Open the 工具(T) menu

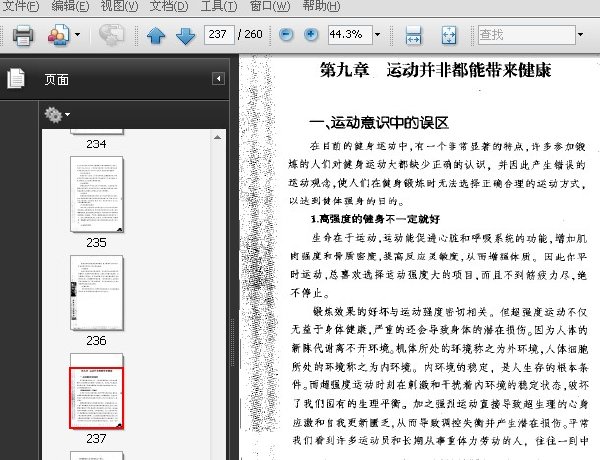pyautogui.click(x=219, y=6)
